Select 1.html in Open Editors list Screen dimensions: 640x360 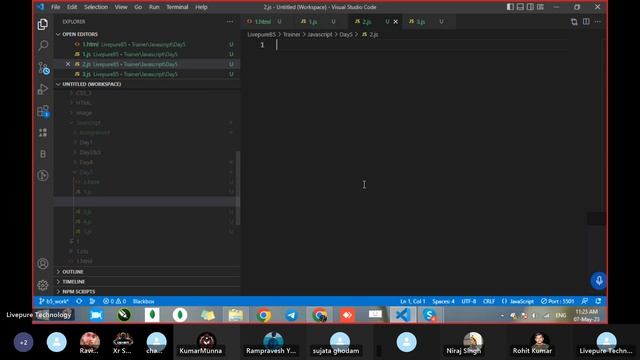(147, 44)
